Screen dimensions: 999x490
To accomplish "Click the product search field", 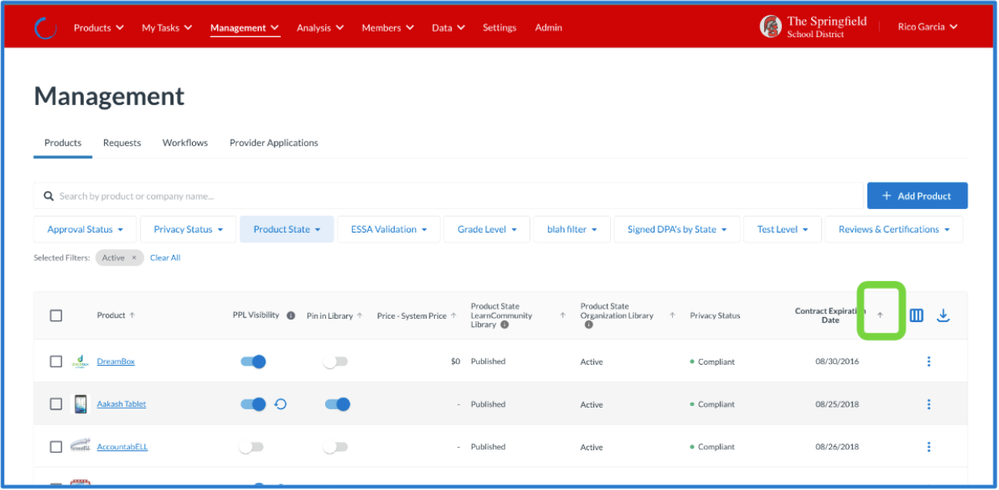I will 450,196.
